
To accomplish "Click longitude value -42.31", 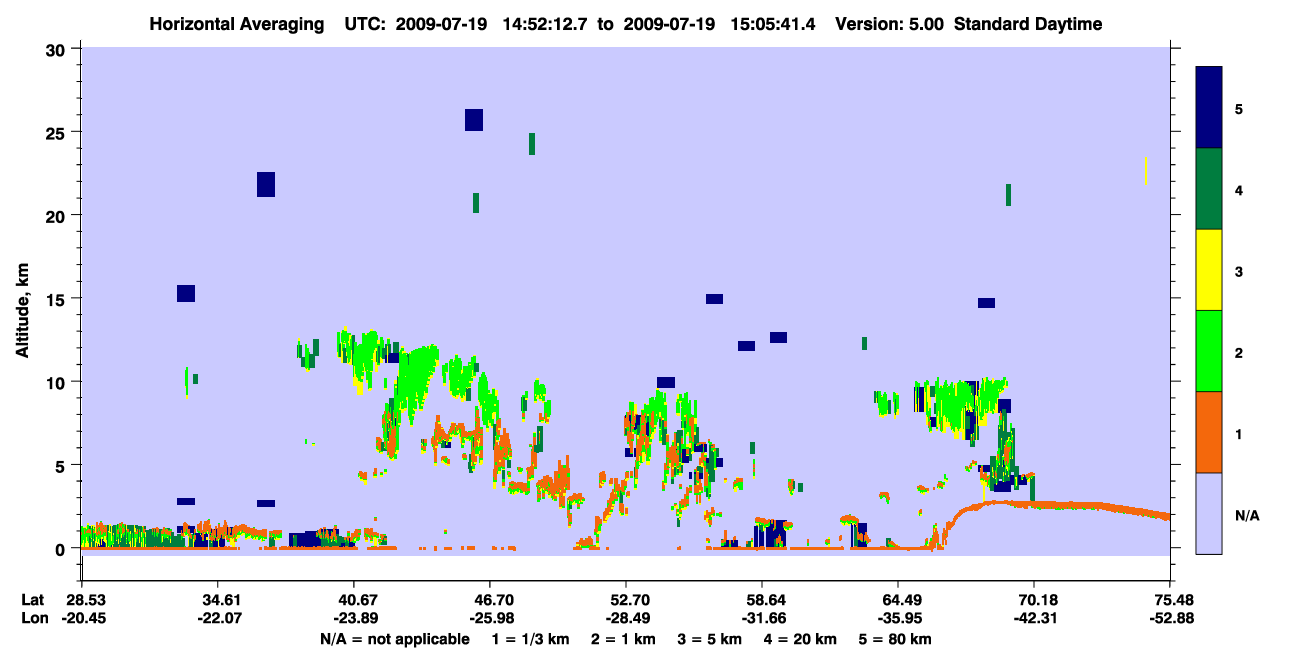I will click(x=1034, y=618).
